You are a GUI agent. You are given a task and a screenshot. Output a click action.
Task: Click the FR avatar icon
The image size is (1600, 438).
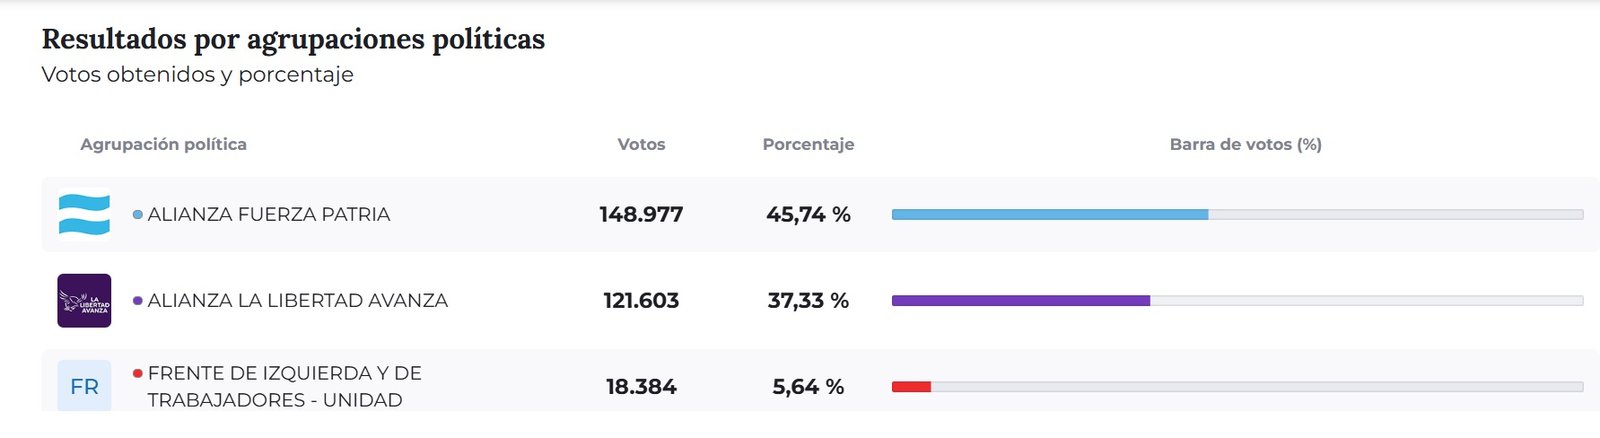coord(84,386)
